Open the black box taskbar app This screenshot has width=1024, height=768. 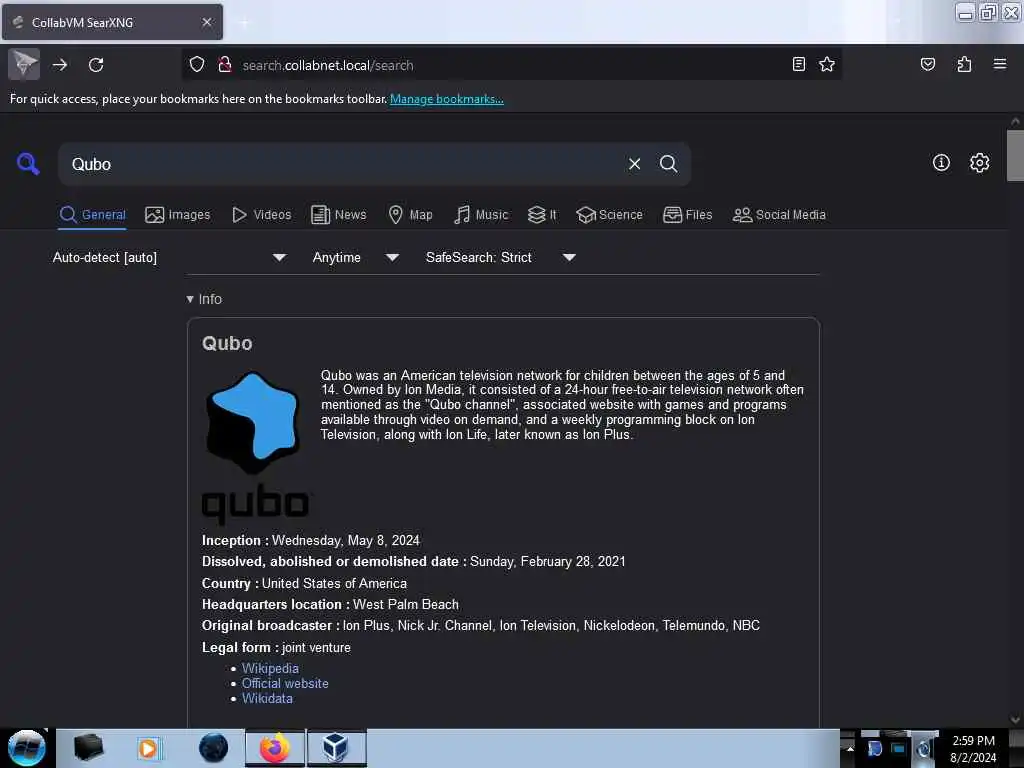coord(88,748)
